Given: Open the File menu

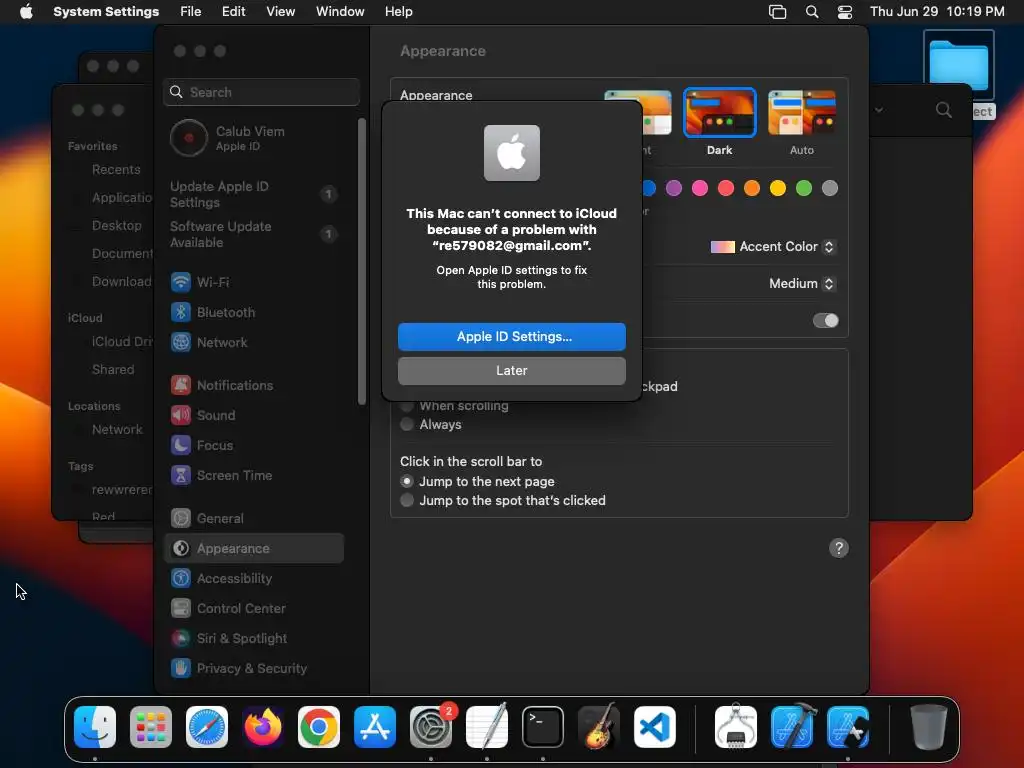Looking at the screenshot, I should click(x=191, y=12).
